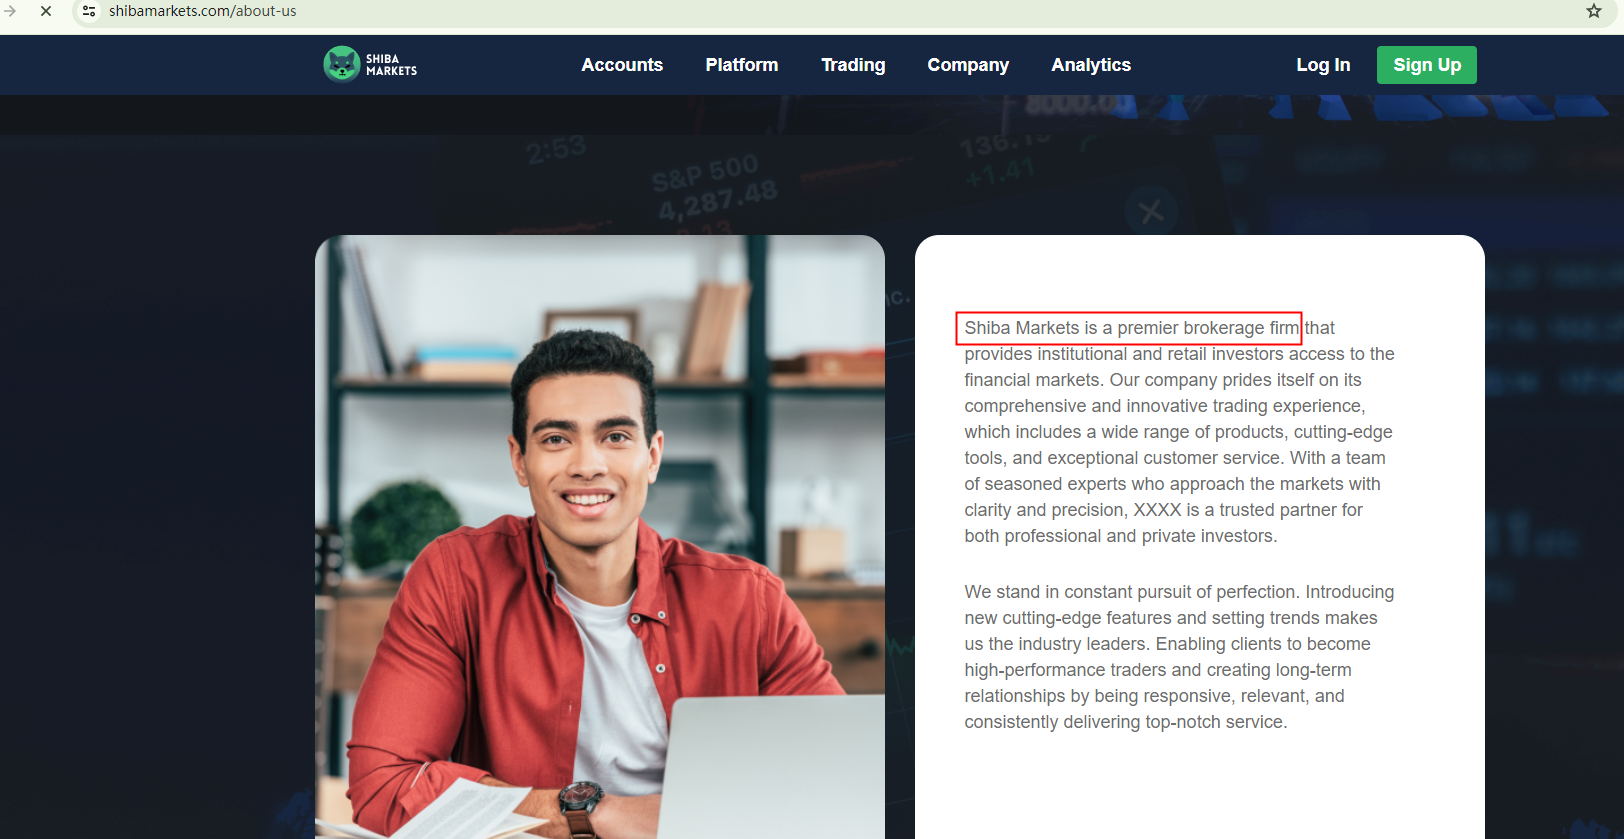Image resolution: width=1624 pixels, height=839 pixels.
Task: Bookmark this page with the star icon
Action: coord(1594,11)
